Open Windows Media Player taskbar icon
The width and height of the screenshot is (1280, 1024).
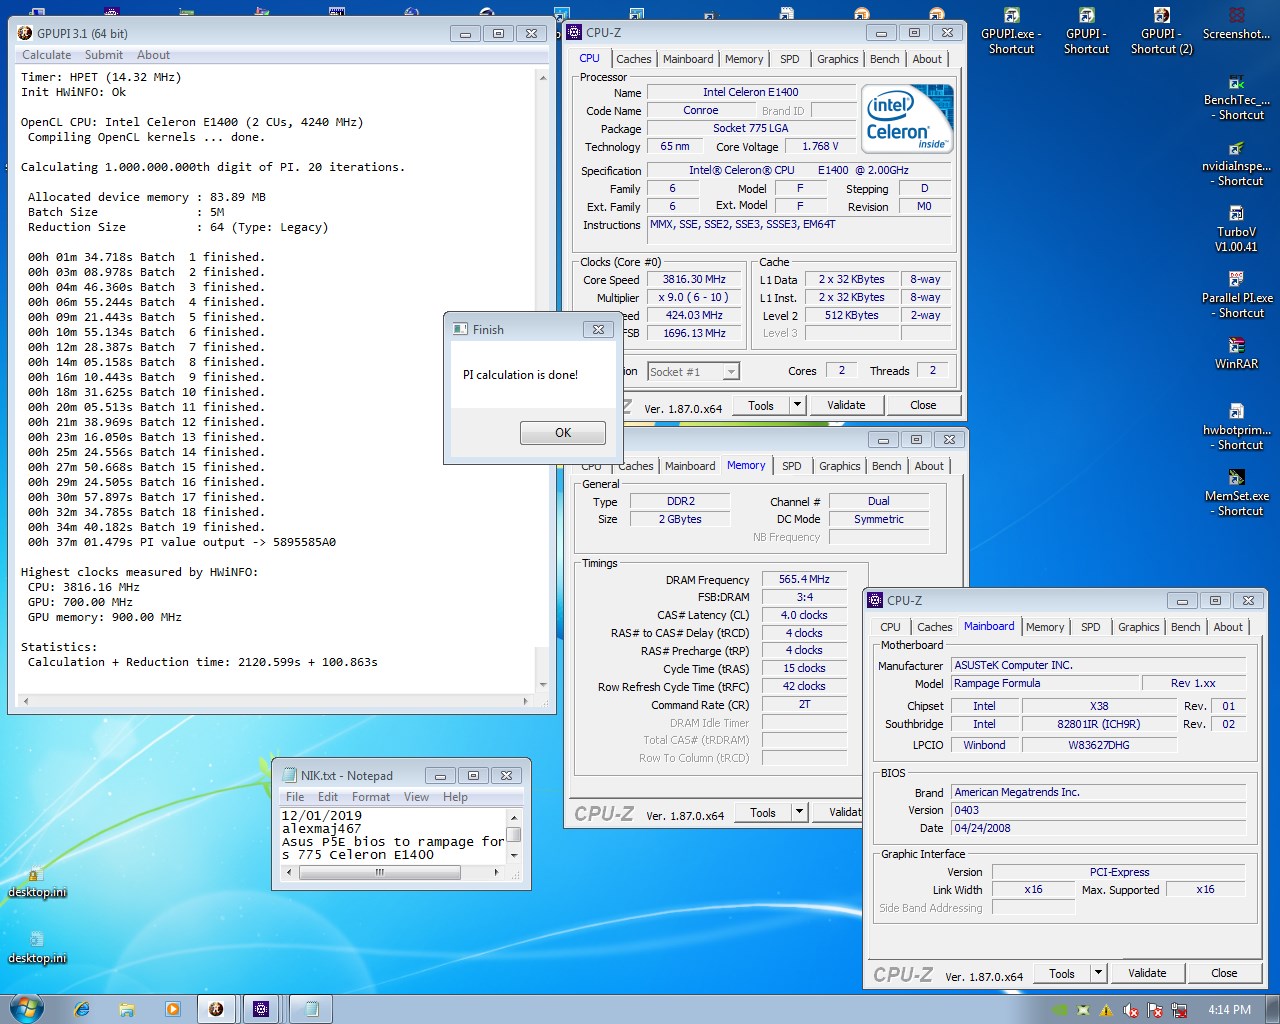172,1009
